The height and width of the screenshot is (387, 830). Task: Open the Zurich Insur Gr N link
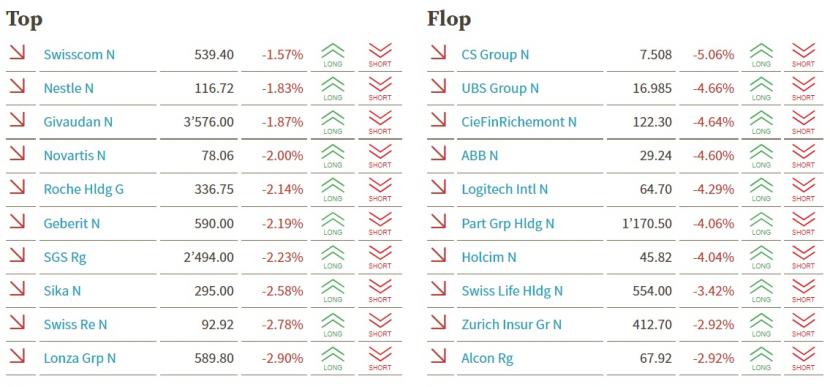click(511, 325)
